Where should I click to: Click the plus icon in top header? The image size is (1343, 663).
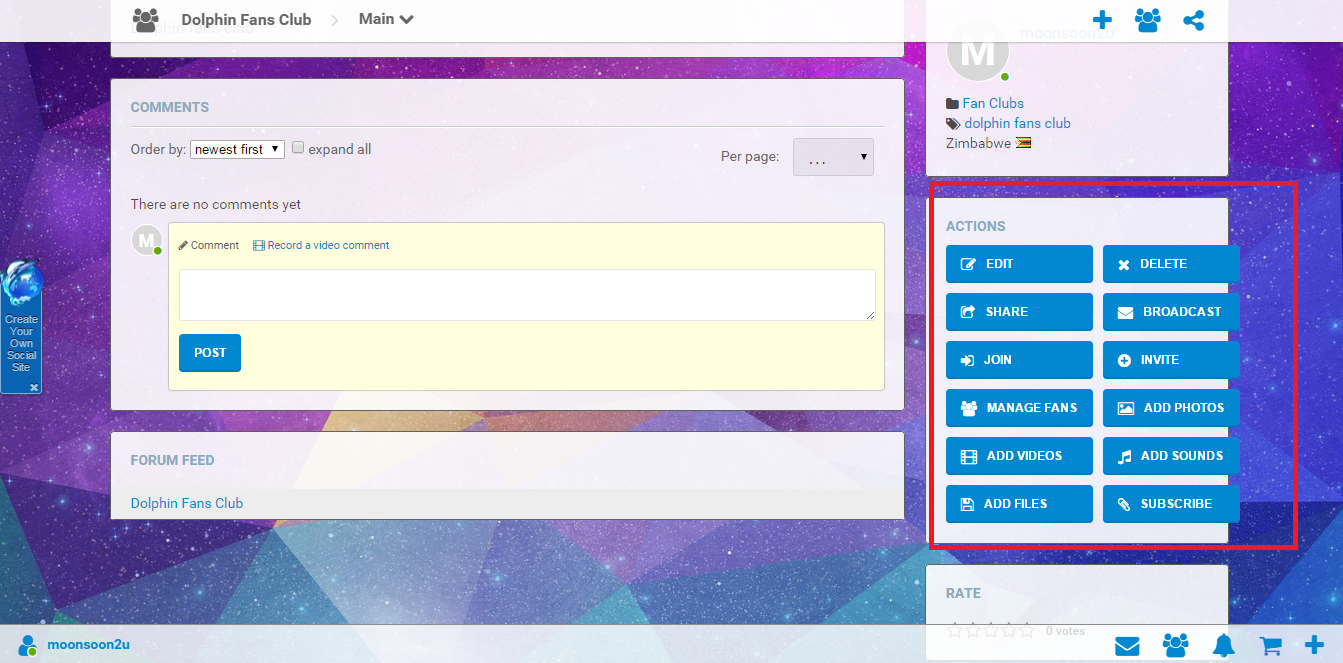pyautogui.click(x=1101, y=20)
